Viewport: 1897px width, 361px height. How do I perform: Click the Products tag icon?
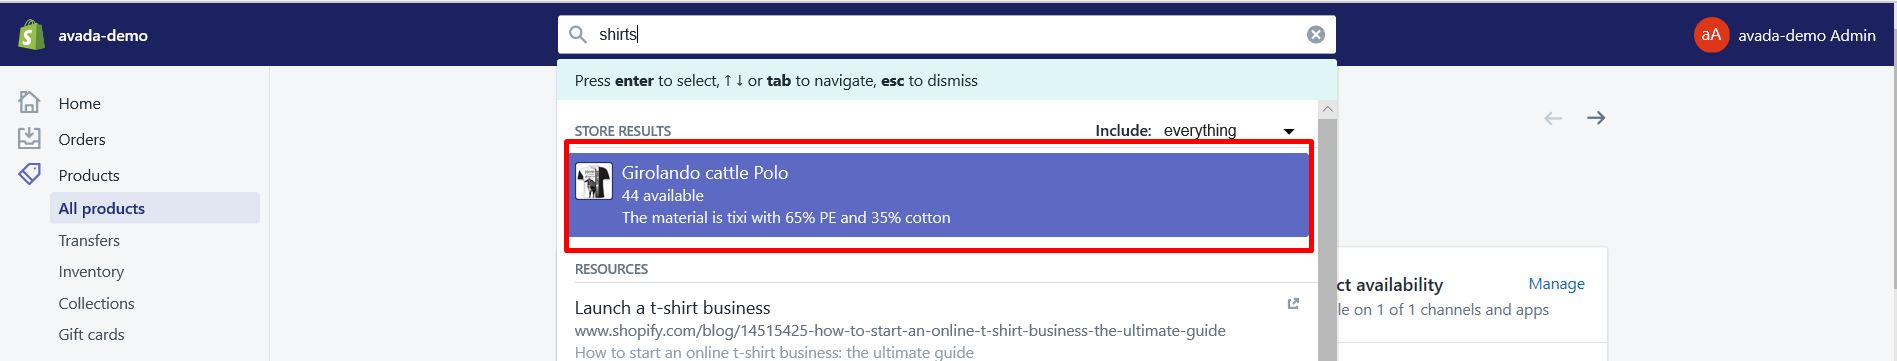[30, 174]
